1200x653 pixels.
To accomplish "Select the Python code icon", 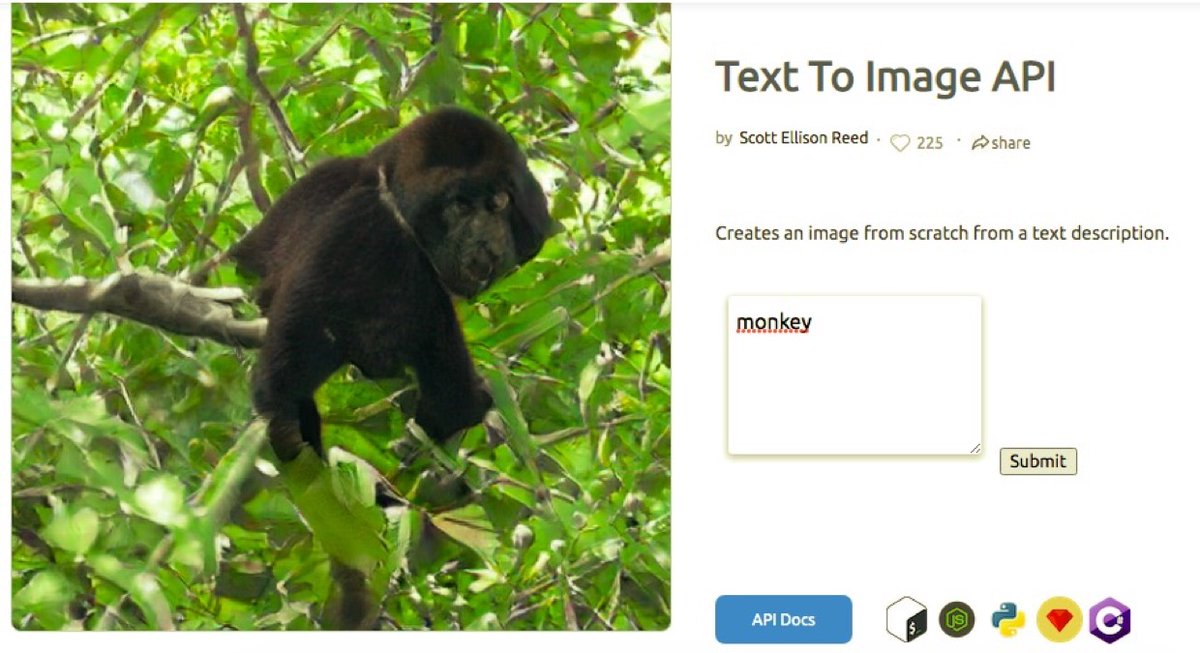I will pyautogui.click(x=1008, y=620).
